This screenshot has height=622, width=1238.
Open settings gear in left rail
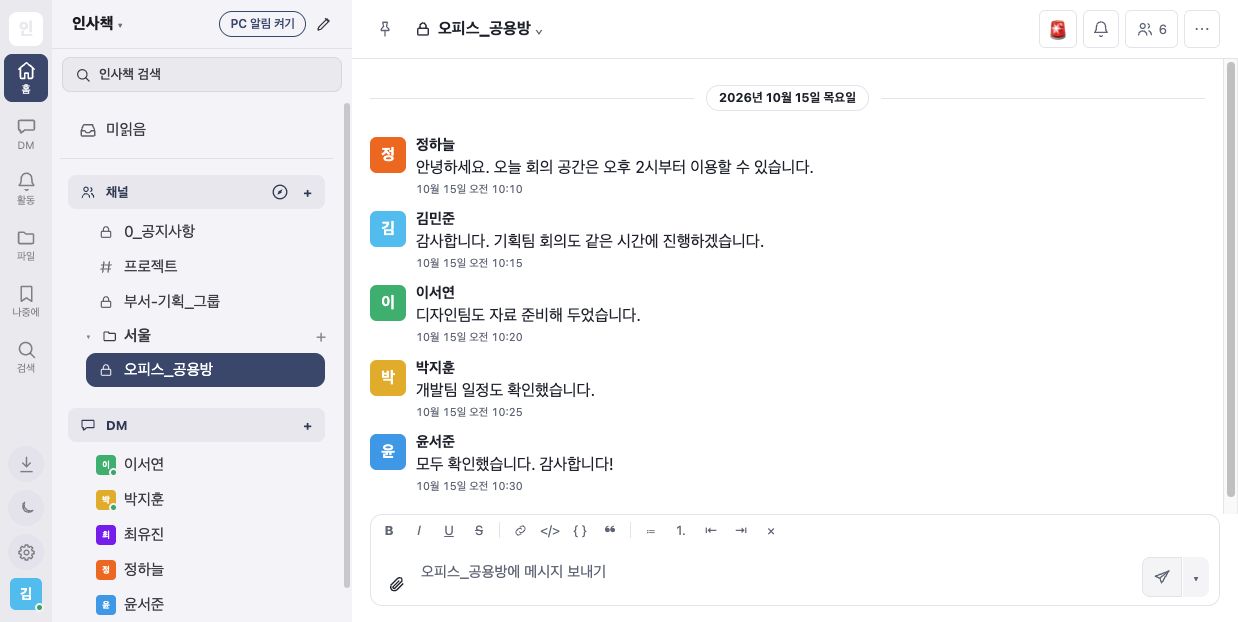point(26,552)
